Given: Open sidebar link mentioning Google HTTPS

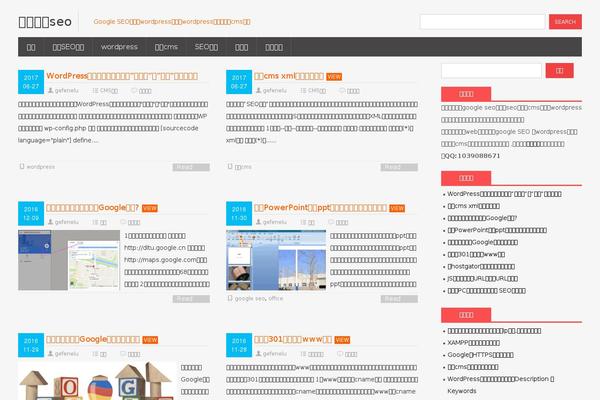Looking at the screenshot, I should [x=480, y=355].
